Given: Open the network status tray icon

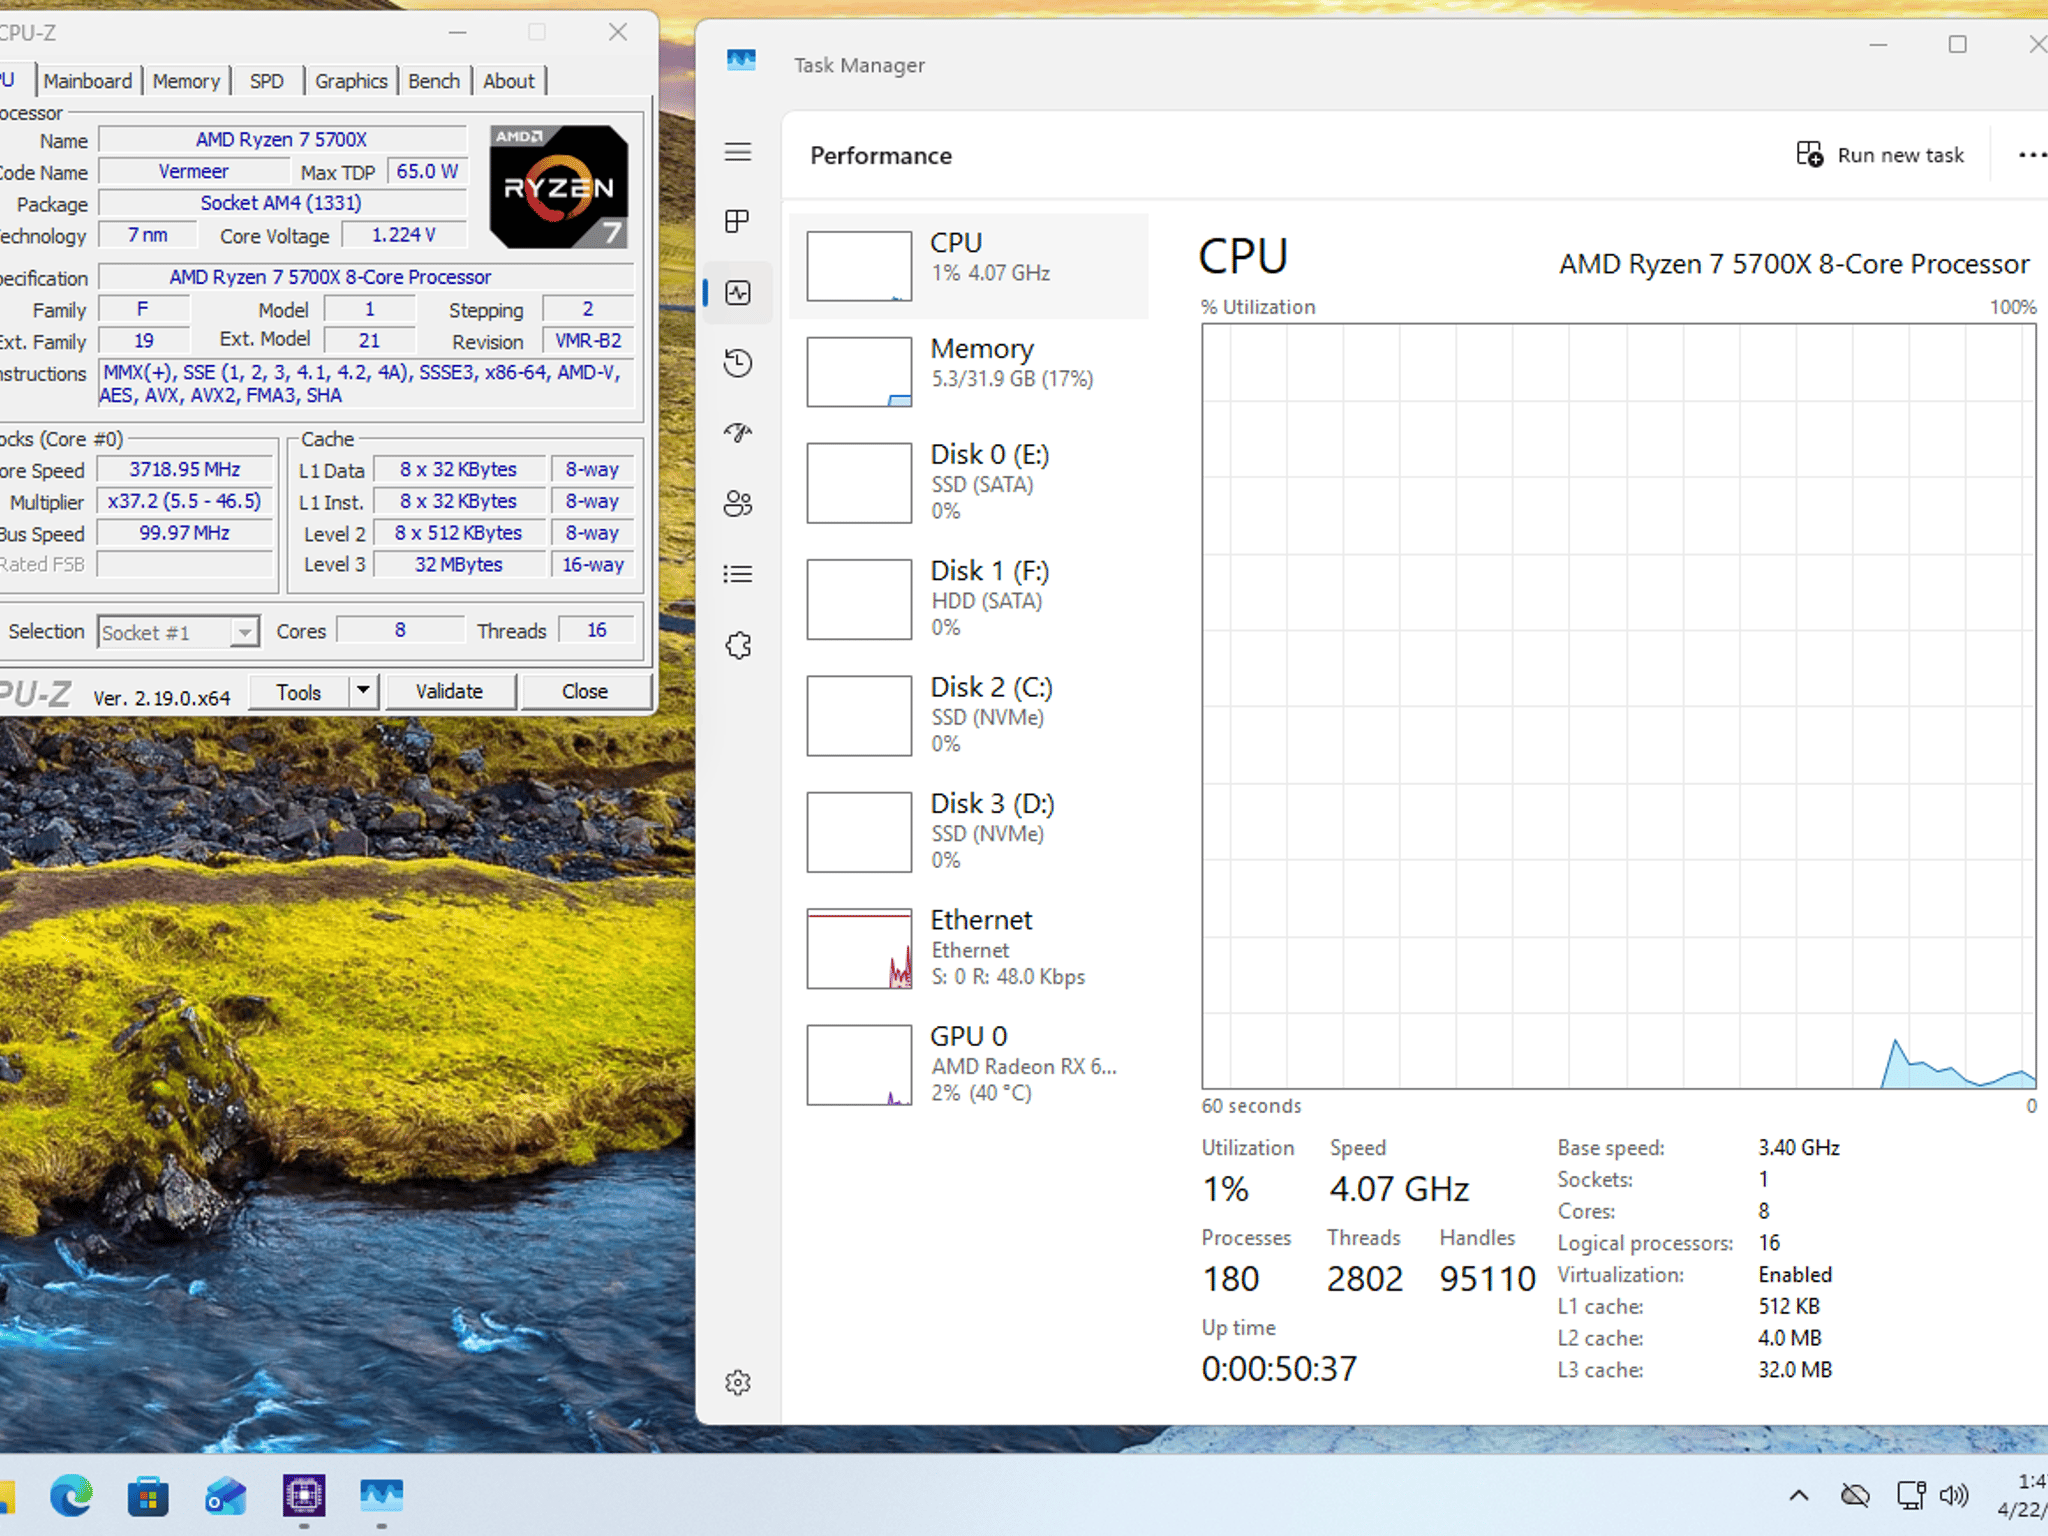Looking at the screenshot, I should [1911, 1496].
